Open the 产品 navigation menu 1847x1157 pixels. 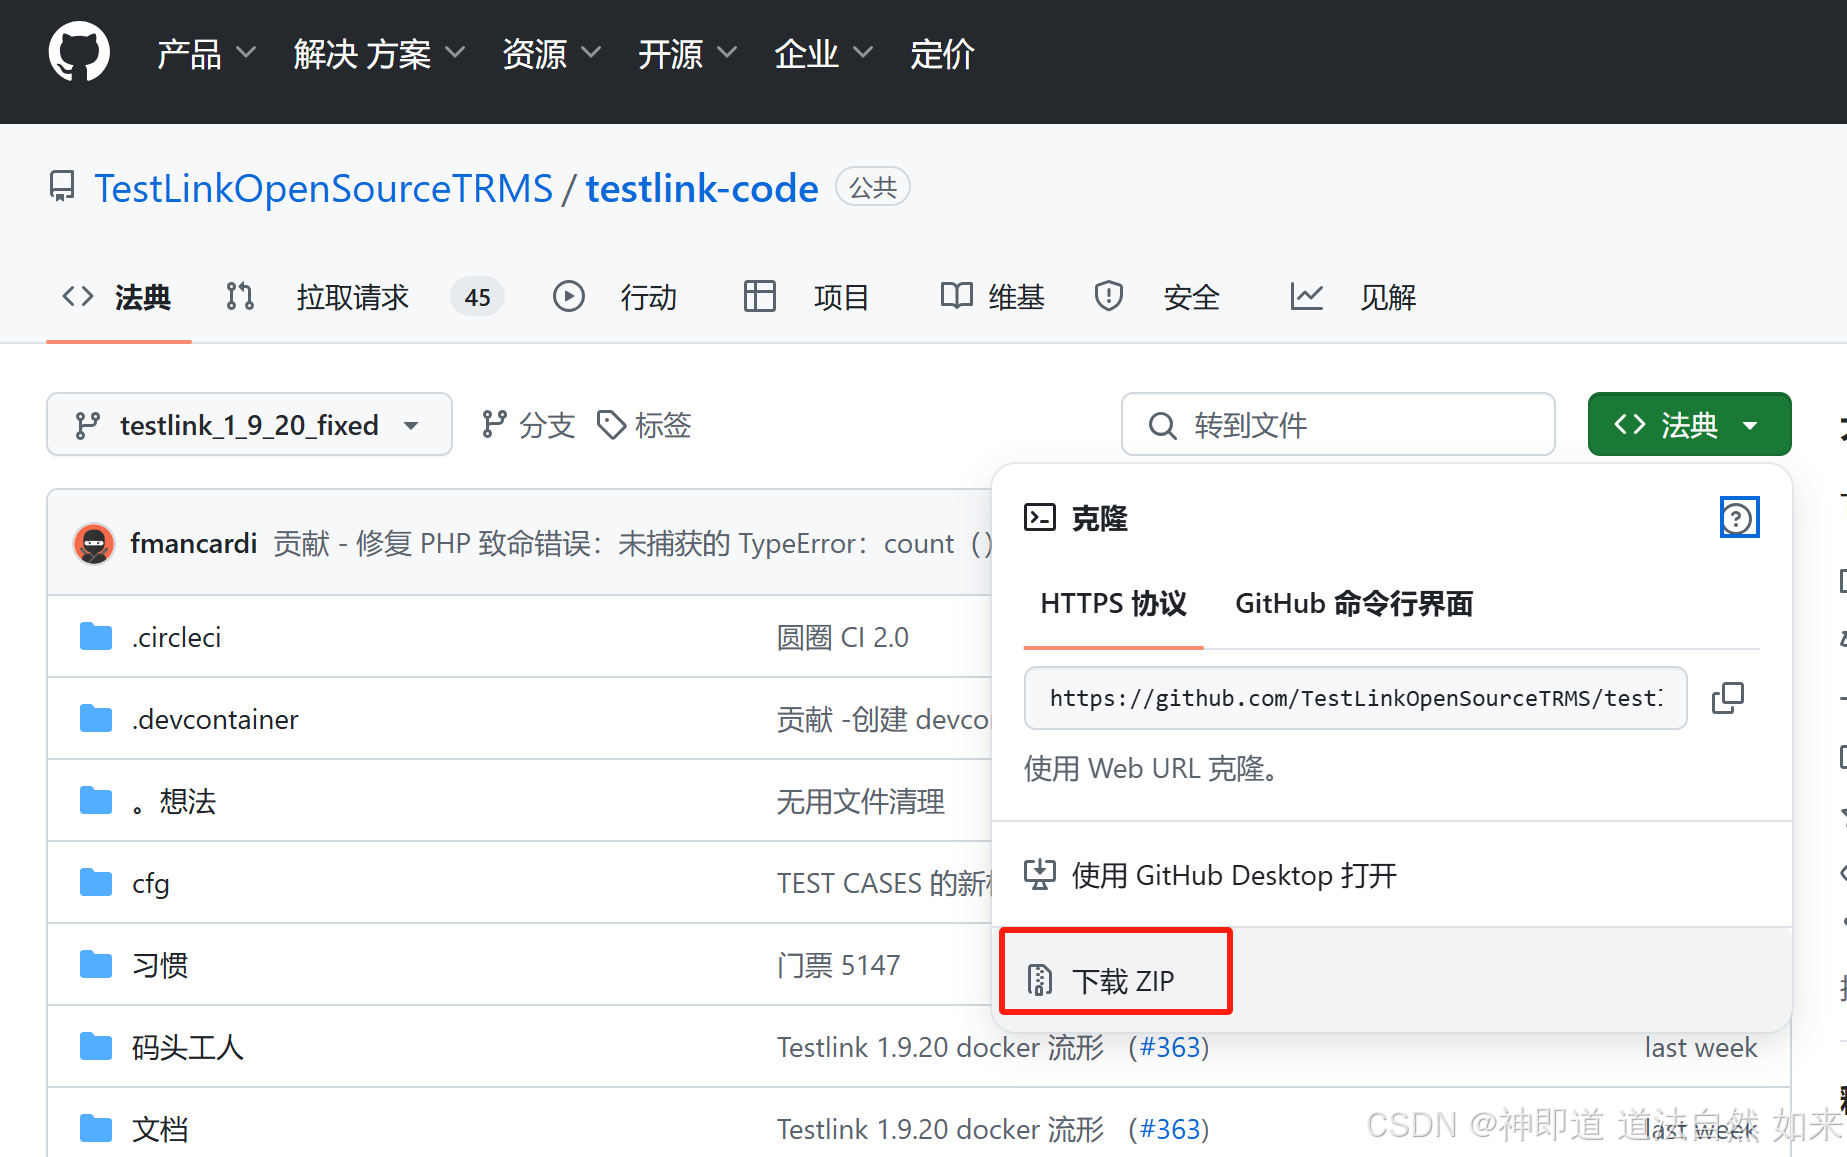tap(207, 54)
